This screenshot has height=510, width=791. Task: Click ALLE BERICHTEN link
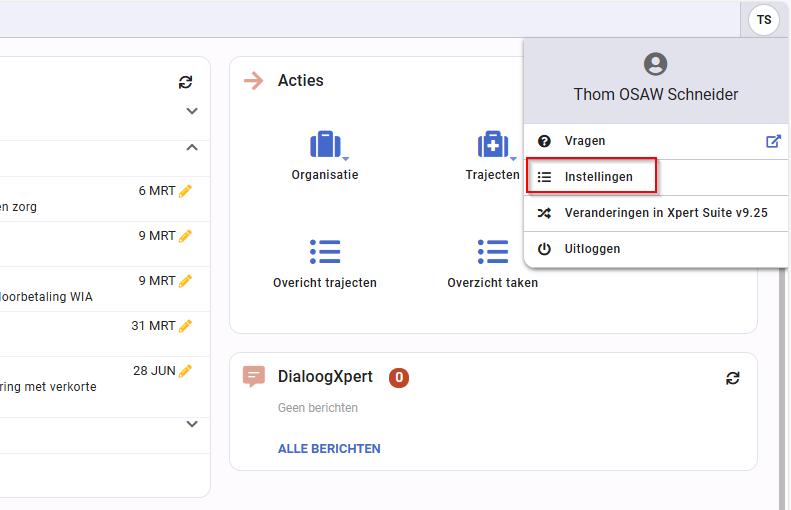tap(329, 449)
